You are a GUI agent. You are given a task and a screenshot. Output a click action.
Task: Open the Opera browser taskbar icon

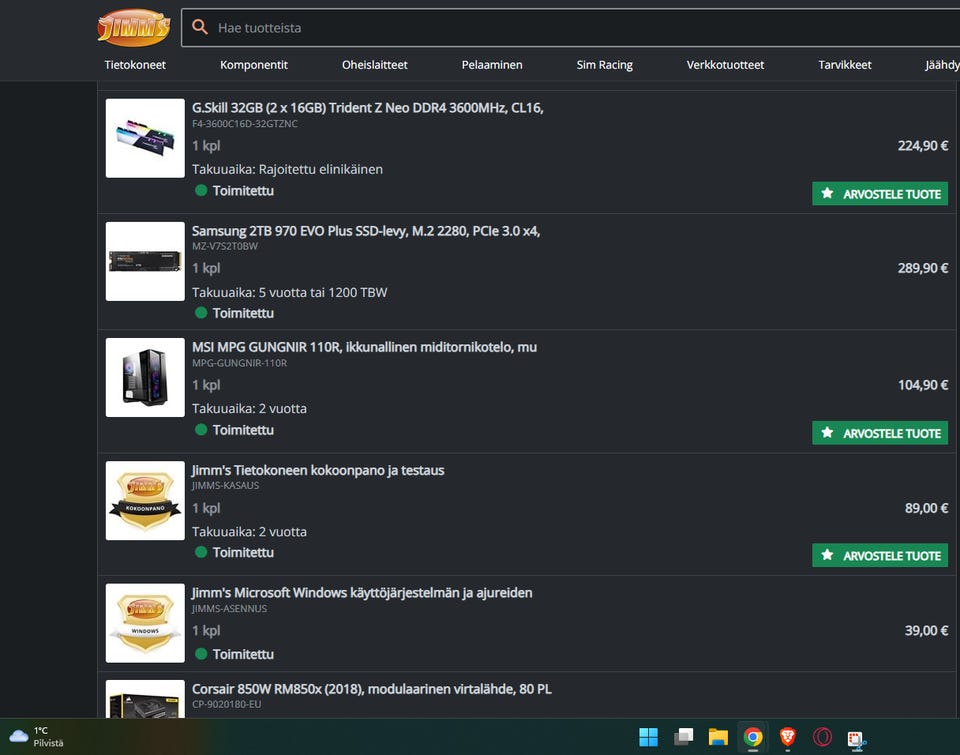822,737
